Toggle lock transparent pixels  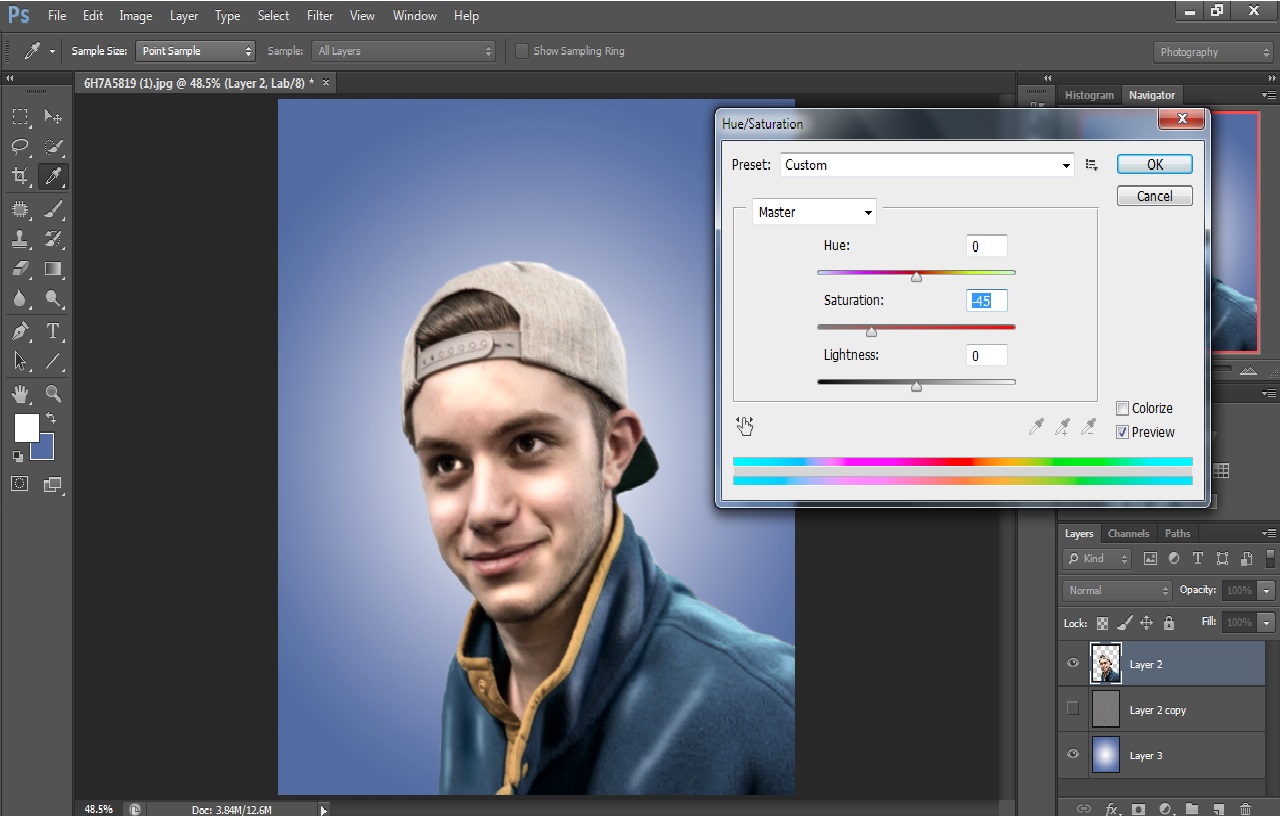pyautogui.click(x=1102, y=622)
